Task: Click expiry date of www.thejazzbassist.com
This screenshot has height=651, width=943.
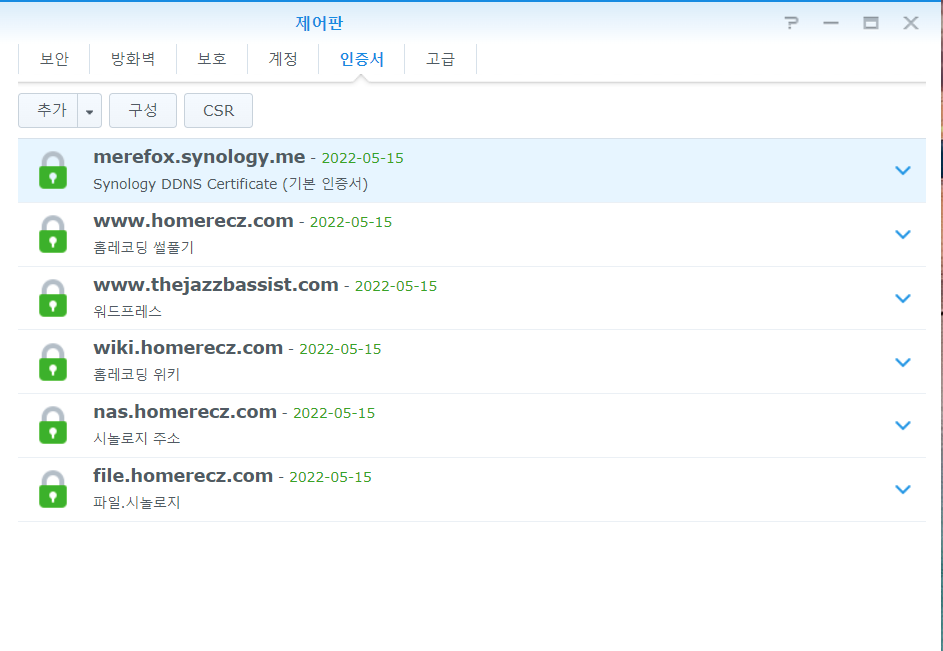Action: point(396,286)
